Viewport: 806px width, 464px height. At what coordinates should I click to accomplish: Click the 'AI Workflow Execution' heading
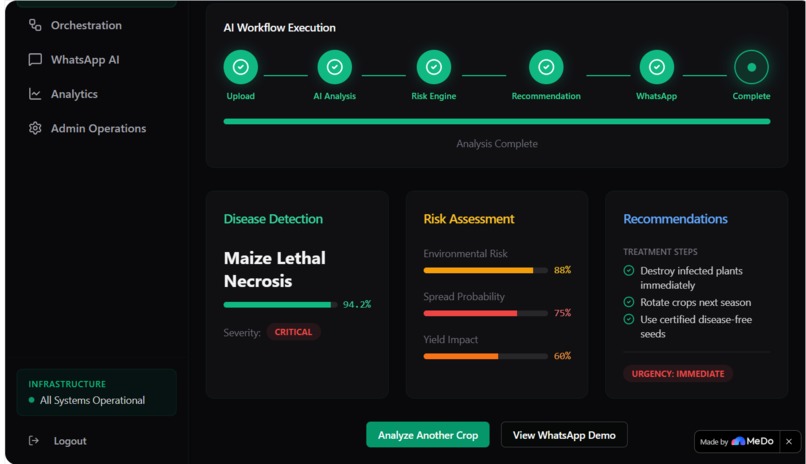(279, 28)
